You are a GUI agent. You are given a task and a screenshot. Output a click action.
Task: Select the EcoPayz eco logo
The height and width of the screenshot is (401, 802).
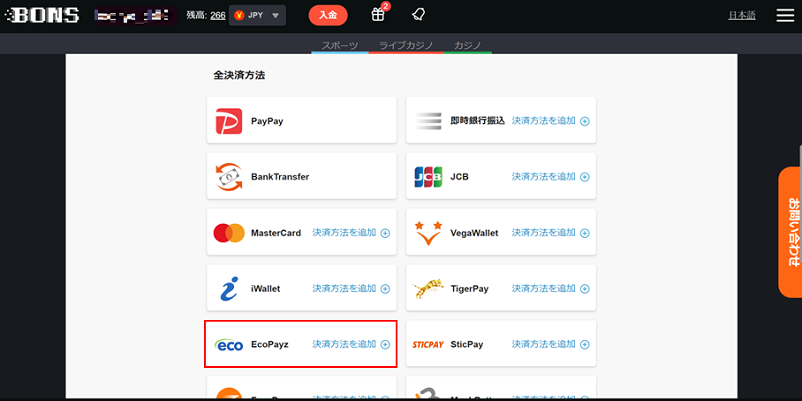229,345
